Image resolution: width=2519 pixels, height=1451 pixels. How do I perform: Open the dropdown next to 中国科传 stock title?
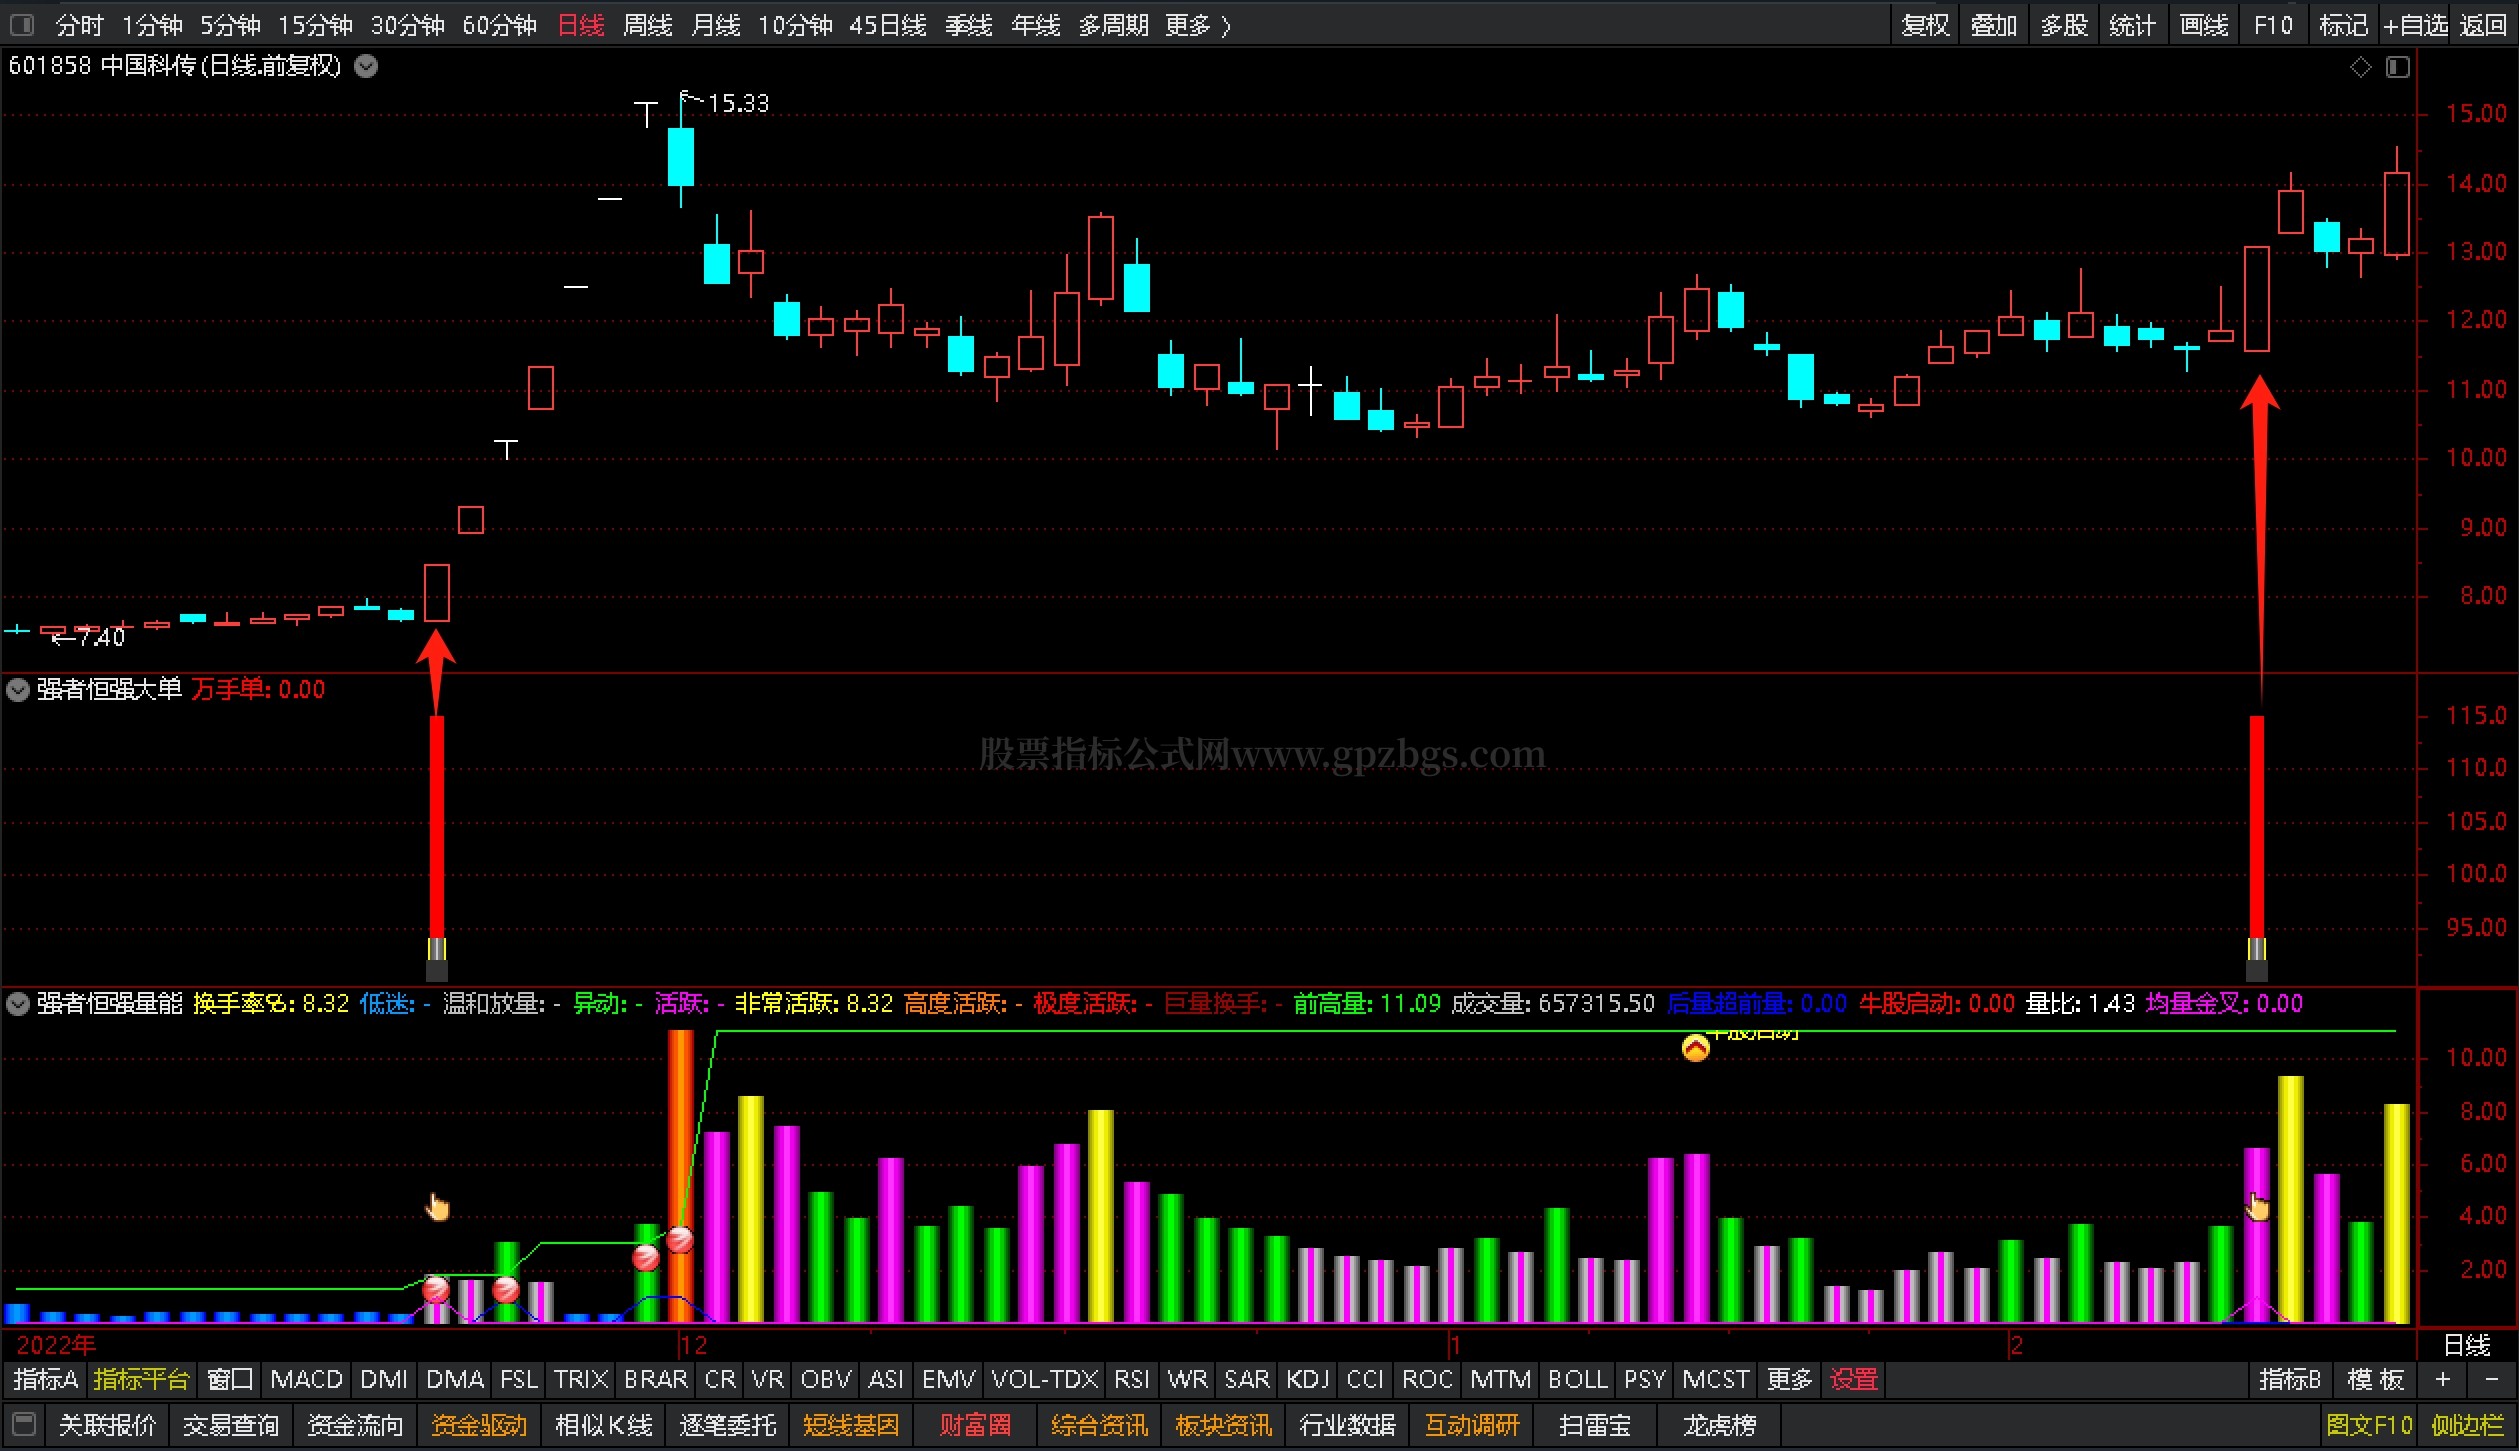tap(367, 67)
